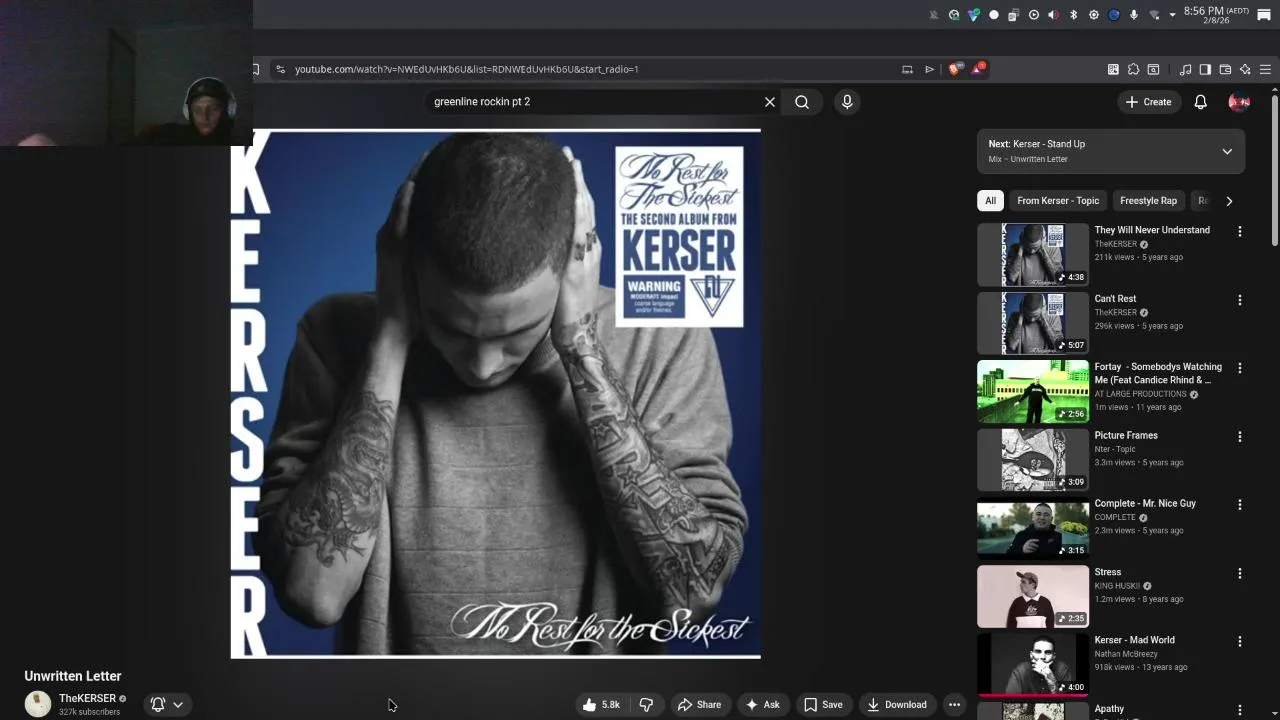Viewport: 1280px width, 720px height.
Task: Select the 'Freestyle Rap' chip
Action: click(1148, 201)
